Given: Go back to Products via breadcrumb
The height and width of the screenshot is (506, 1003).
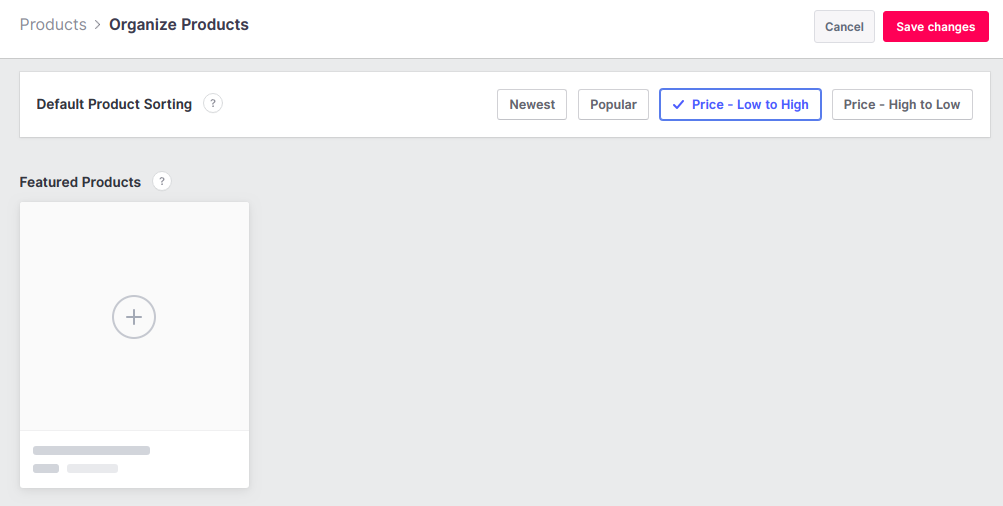Looking at the screenshot, I should point(53,25).
